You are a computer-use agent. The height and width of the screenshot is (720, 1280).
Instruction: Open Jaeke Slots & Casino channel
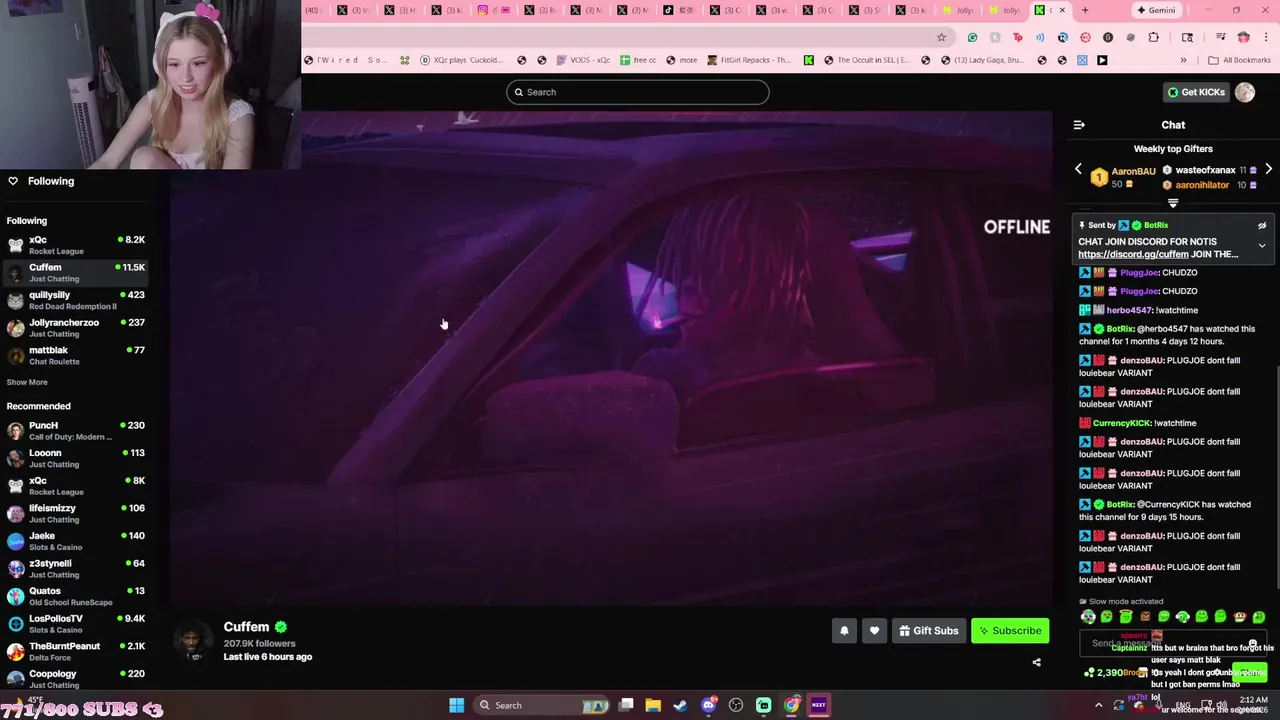pyautogui.click(x=76, y=541)
